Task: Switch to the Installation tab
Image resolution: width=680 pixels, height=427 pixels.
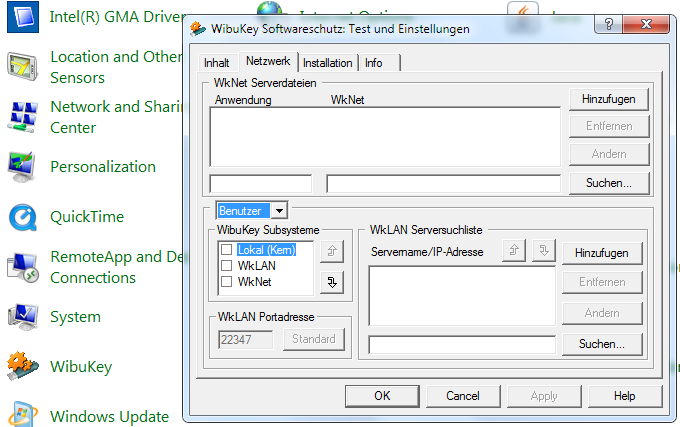Action: click(327, 63)
